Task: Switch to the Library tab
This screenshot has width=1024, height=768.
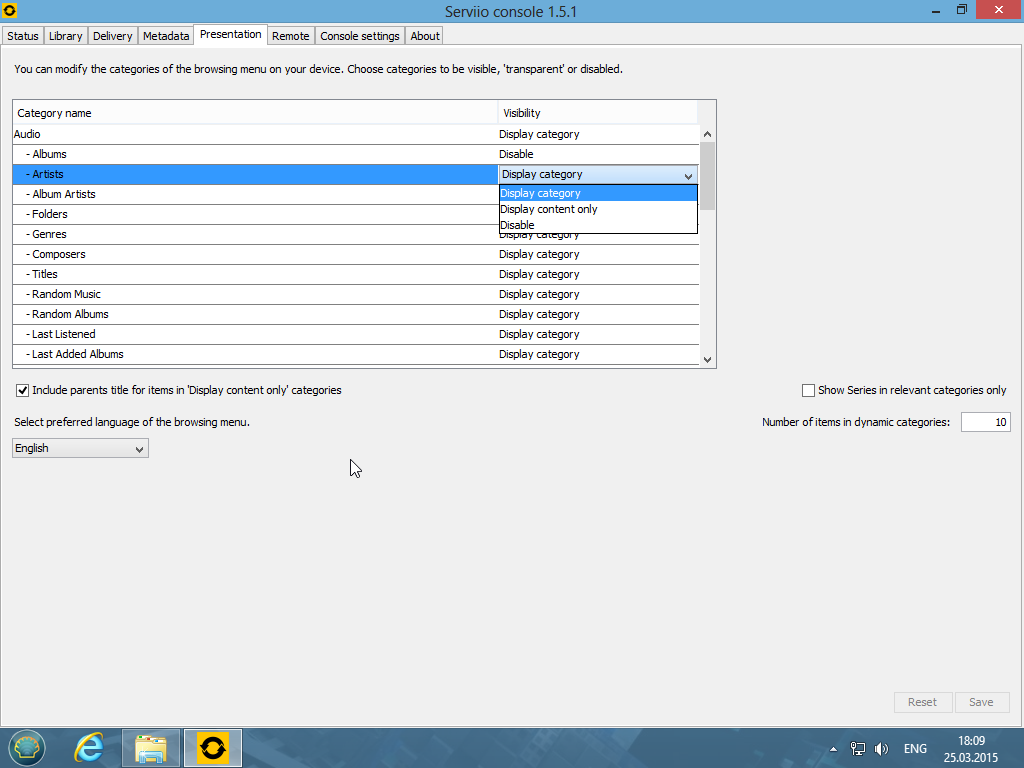Action: (66, 36)
